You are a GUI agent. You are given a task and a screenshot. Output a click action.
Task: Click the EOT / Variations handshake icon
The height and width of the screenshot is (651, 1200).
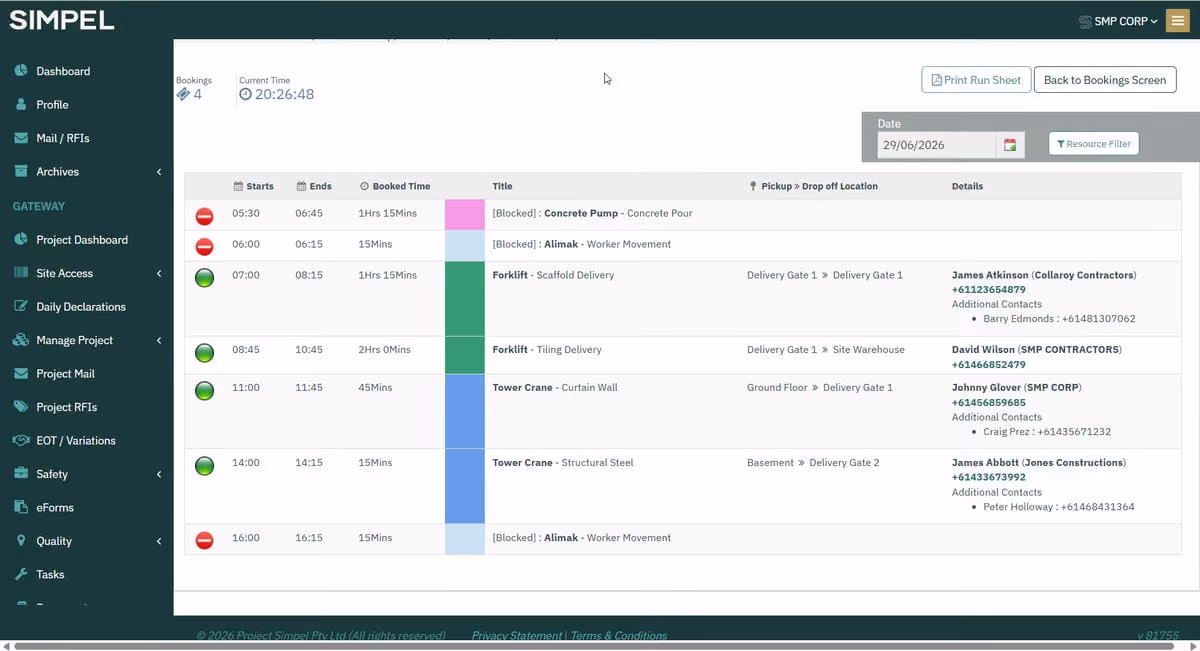(21, 440)
